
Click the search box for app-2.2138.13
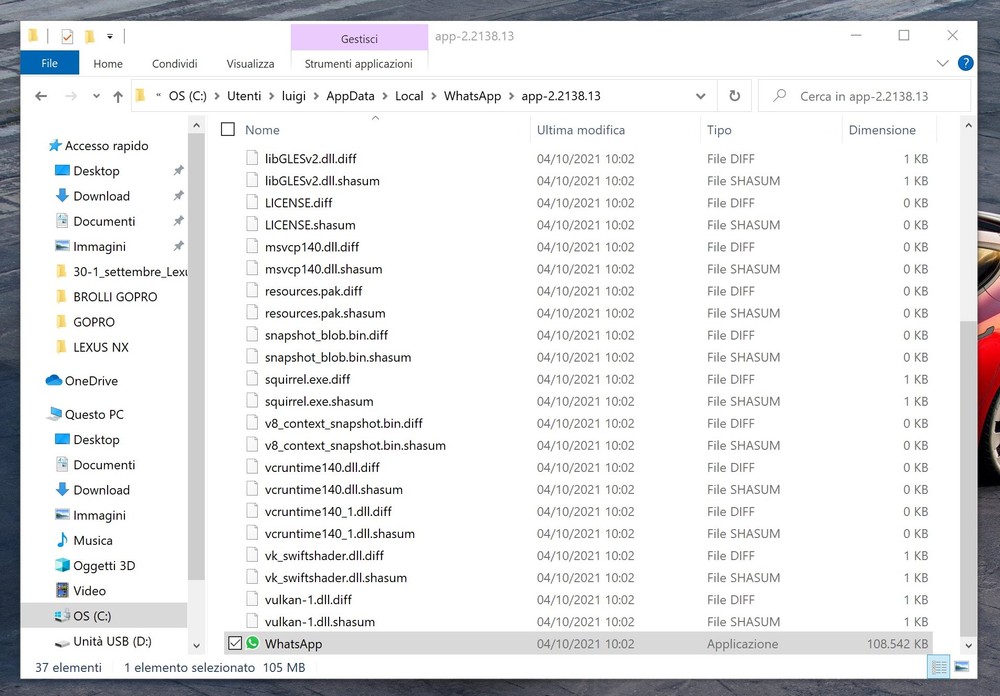[x=864, y=96]
